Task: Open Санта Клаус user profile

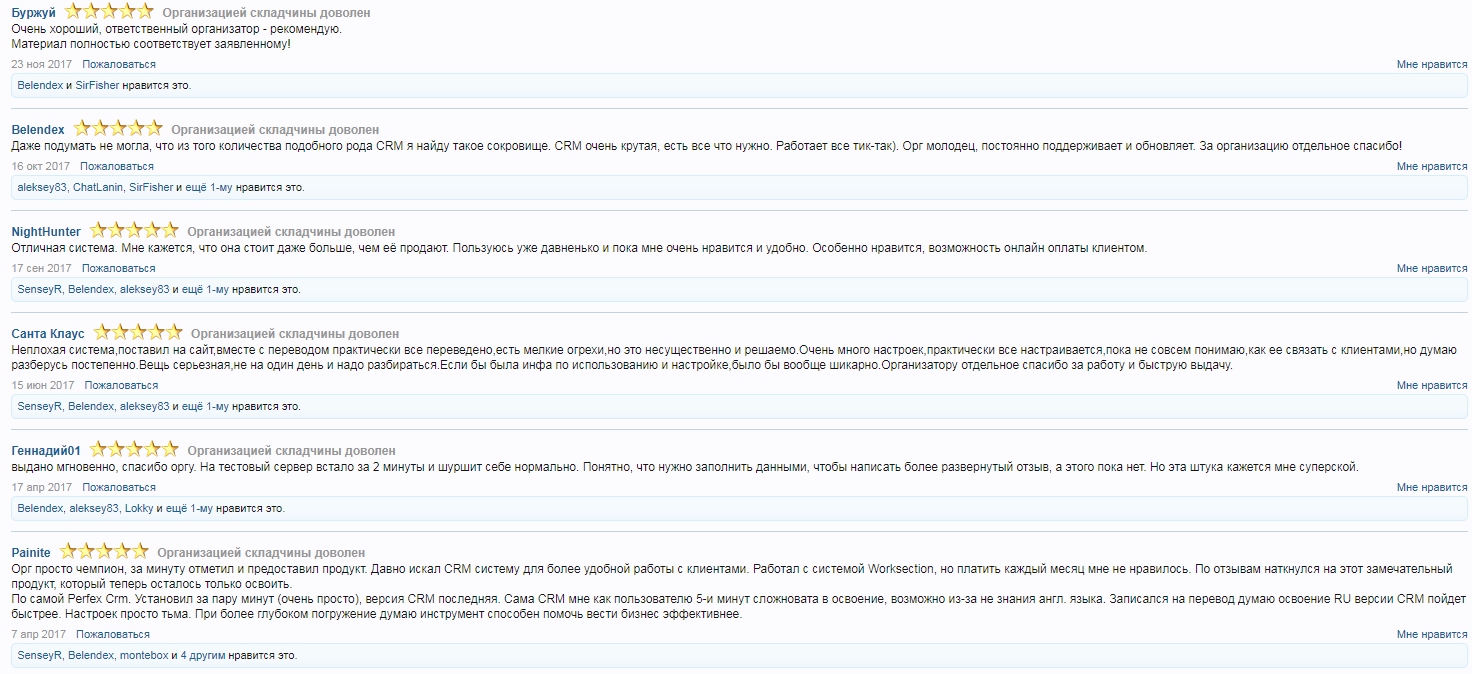Action: [48, 334]
